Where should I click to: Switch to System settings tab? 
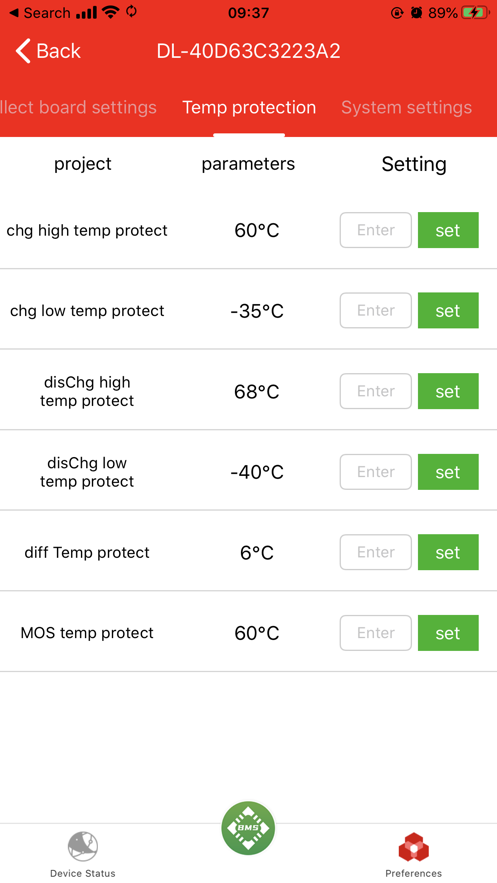406,108
